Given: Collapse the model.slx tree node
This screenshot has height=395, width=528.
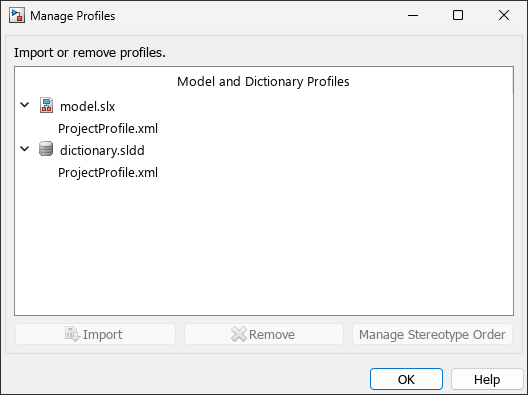Looking at the screenshot, I should [25, 105].
